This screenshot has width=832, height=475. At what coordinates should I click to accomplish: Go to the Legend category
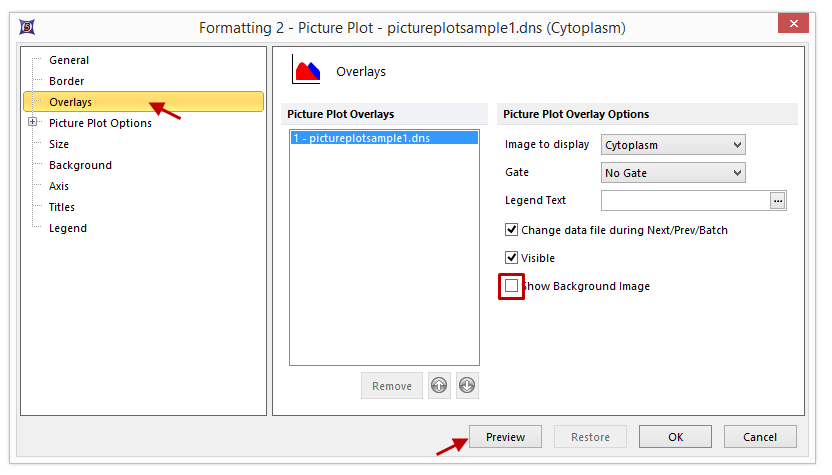(x=68, y=228)
